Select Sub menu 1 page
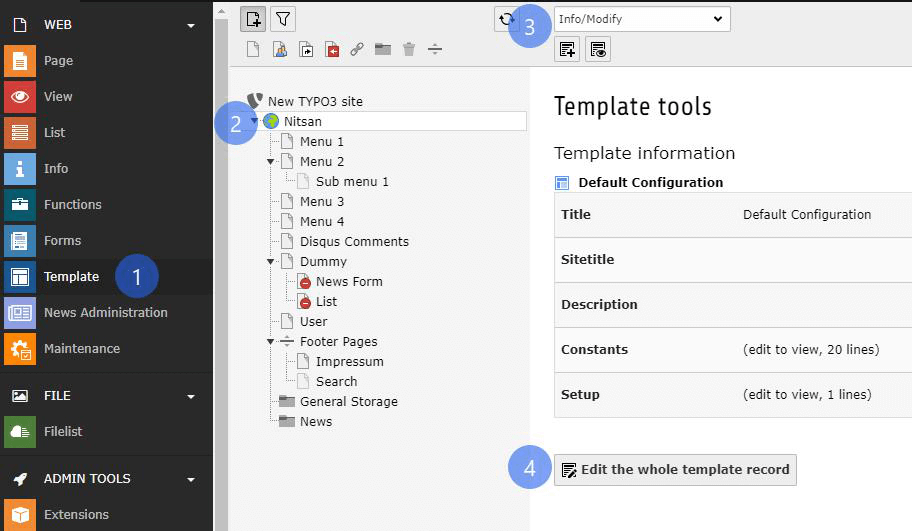Screen dimensions: 912x531 [x=352, y=181]
